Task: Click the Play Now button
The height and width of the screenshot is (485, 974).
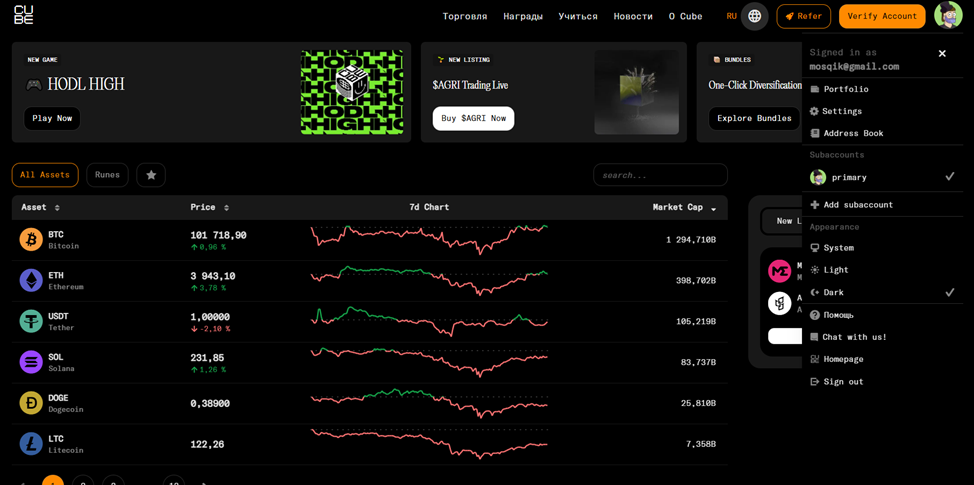Action: [52, 119]
